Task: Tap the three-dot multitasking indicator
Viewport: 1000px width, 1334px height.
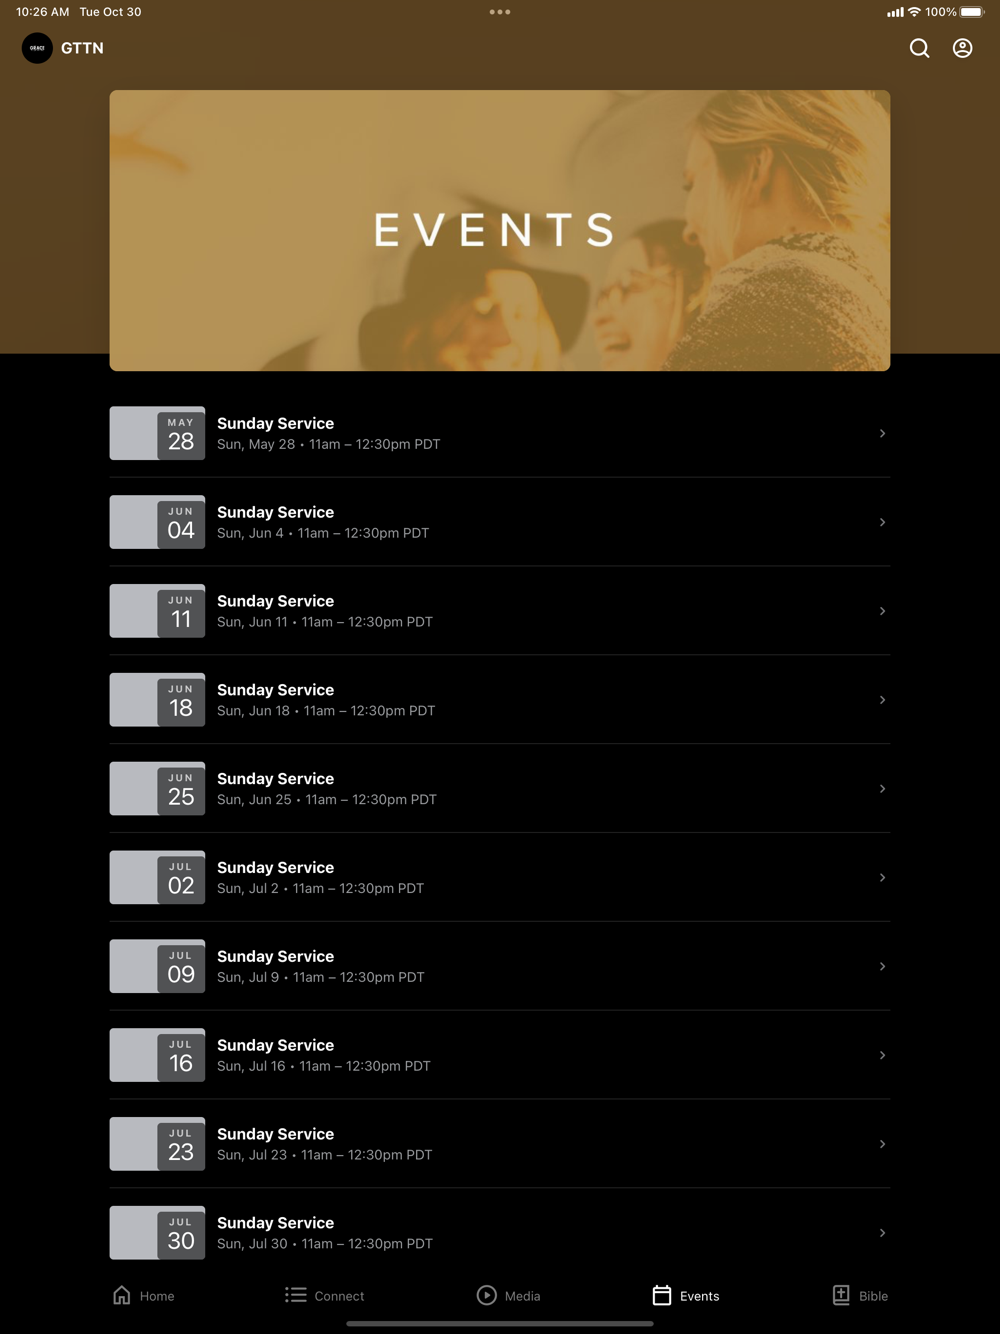Action: point(500,12)
